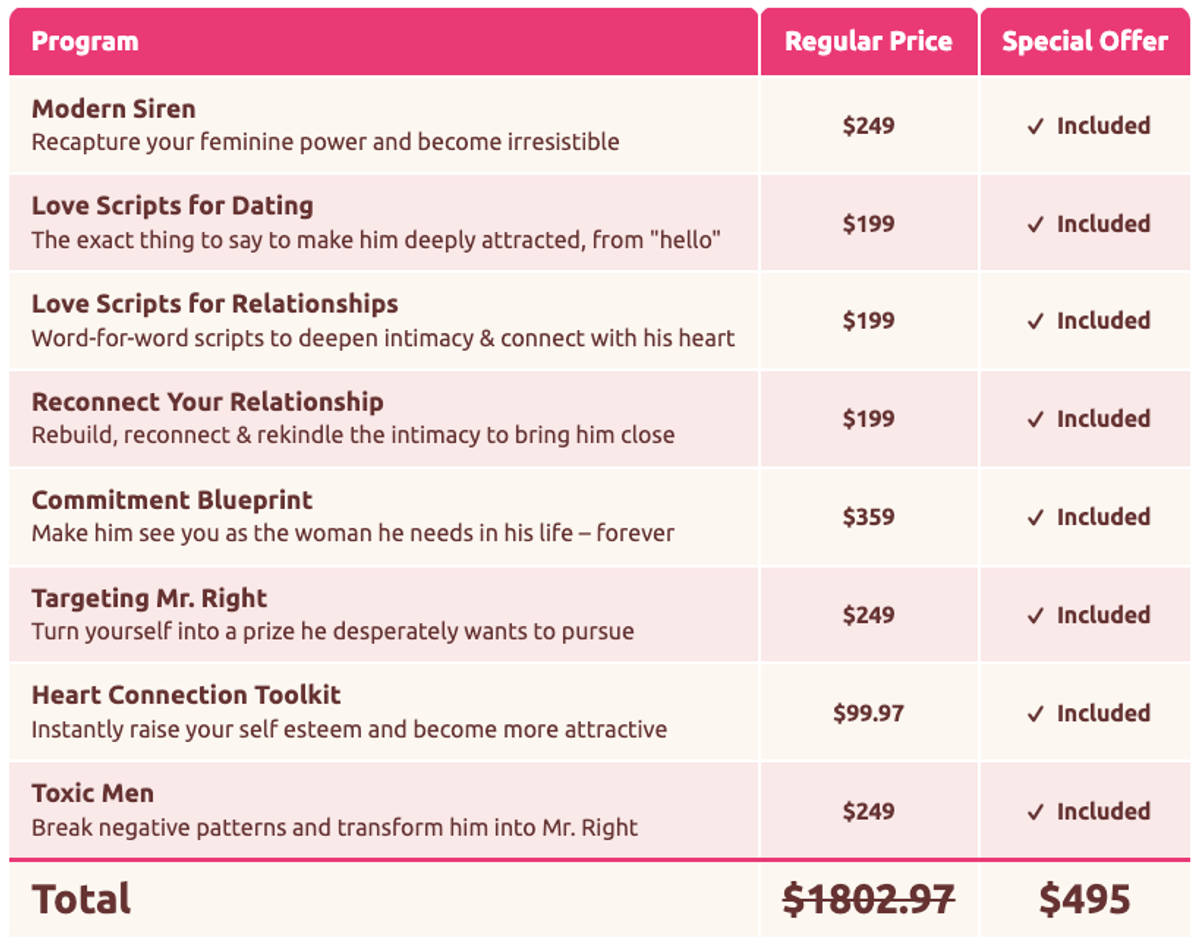Click the checkmark in Reconnect Your Relationship row
This screenshot has width=1200, height=948.
coord(1035,419)
